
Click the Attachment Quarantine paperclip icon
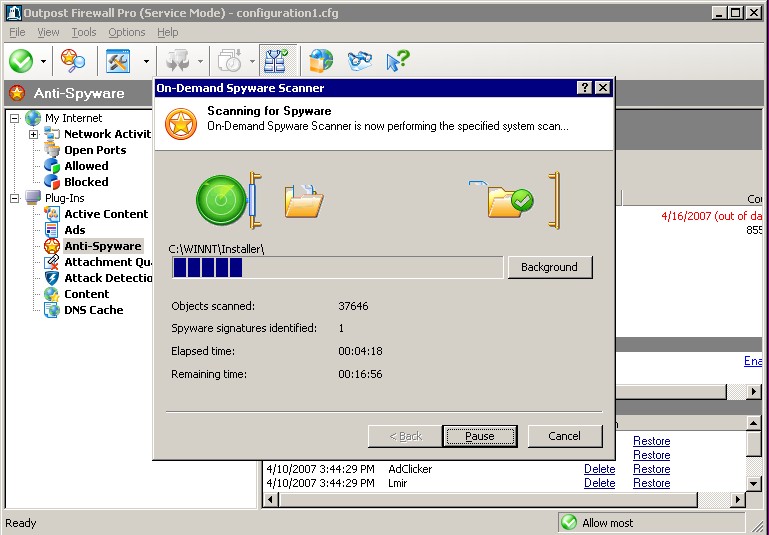point(51,262)
